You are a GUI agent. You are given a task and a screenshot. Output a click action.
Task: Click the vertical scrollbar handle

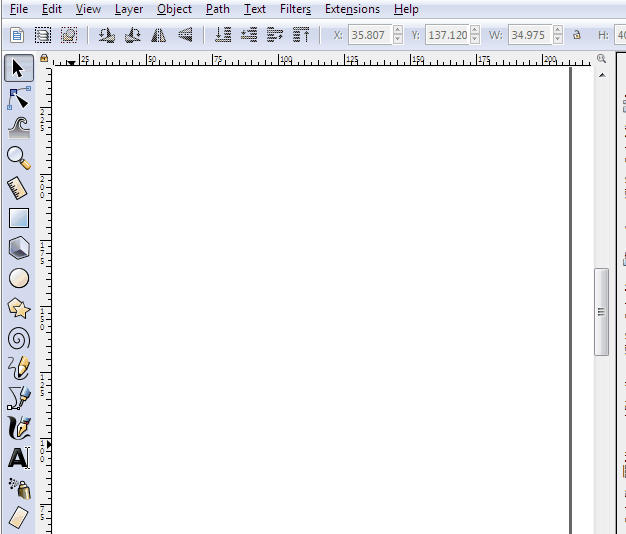[601, 311]
